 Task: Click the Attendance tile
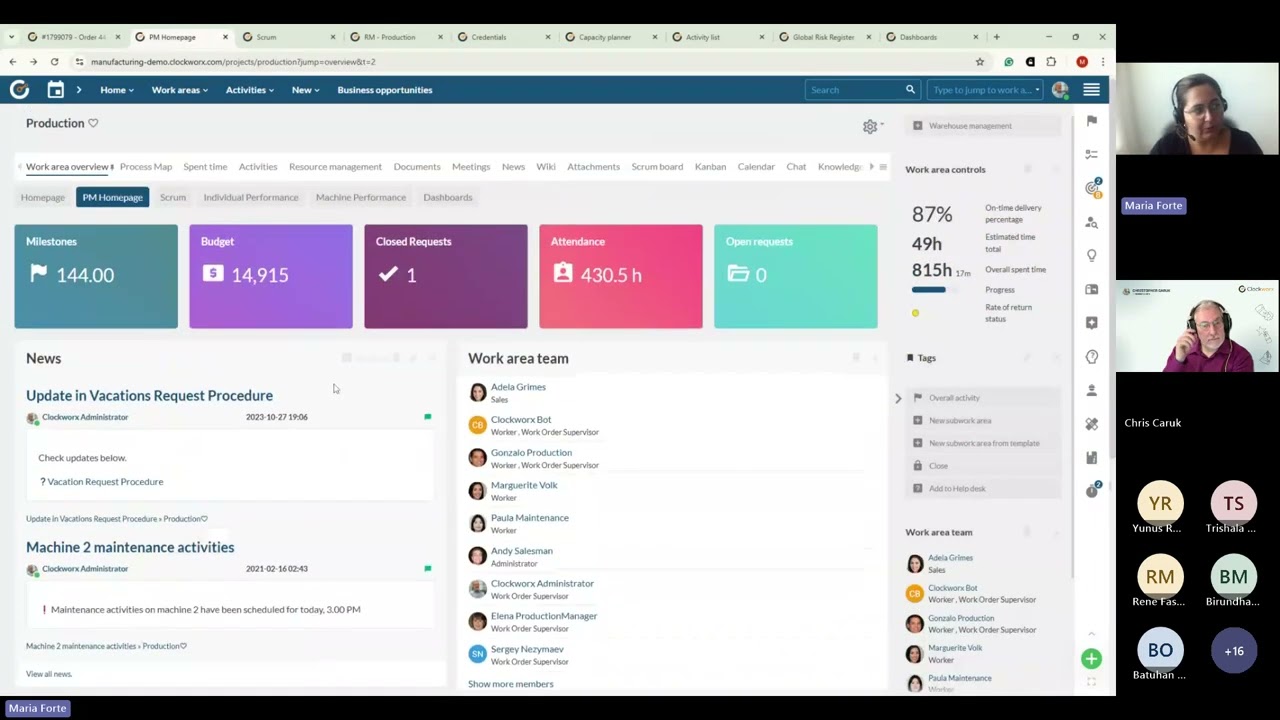point(621,276)
